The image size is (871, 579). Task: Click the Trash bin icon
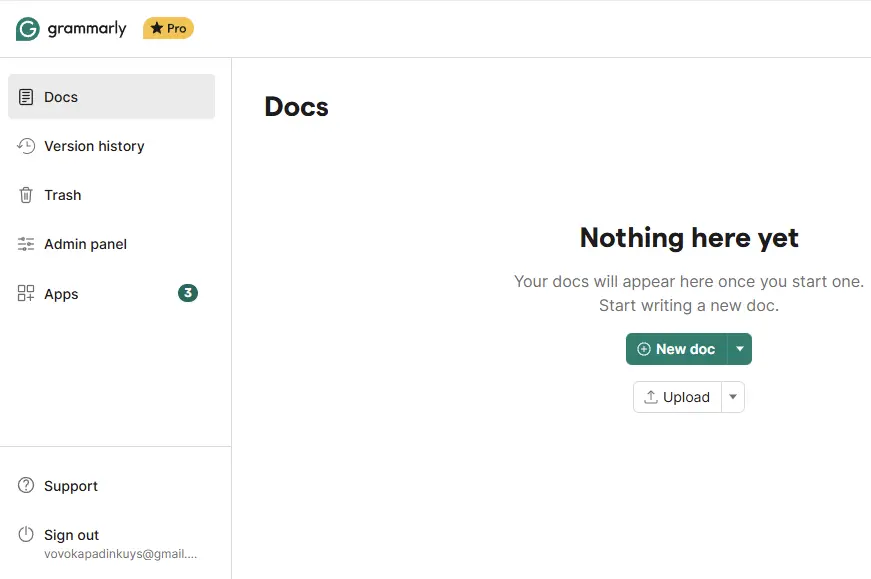click(x=26, y=195)
